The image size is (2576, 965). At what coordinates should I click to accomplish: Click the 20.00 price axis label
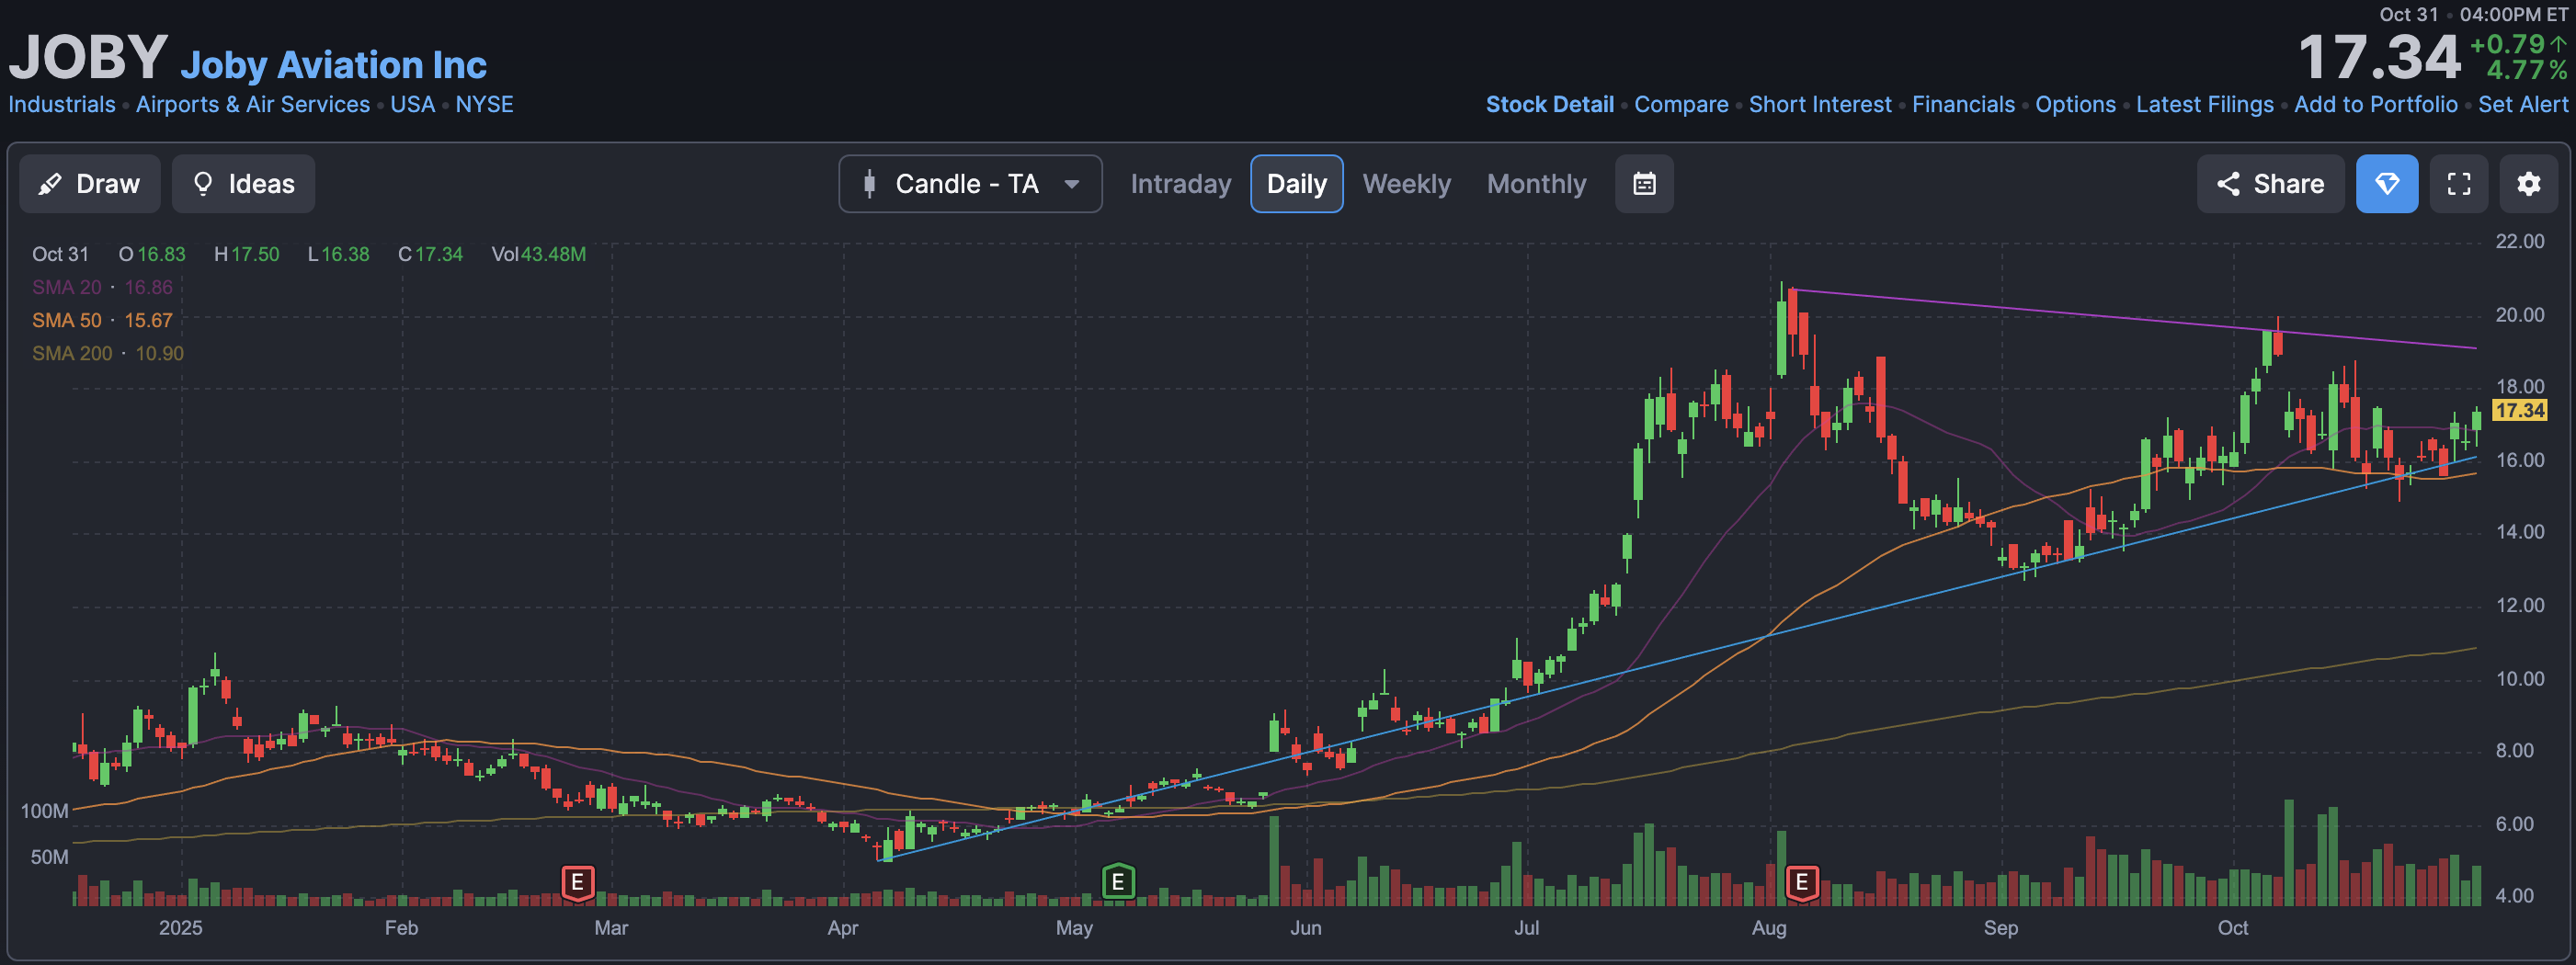tap(2519, 315)
